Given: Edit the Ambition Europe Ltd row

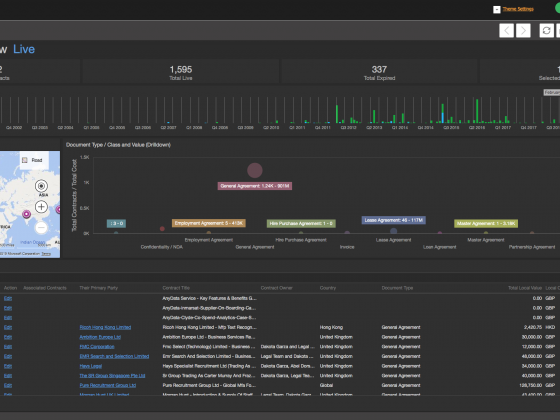Looking at the screenshot, I should [8, 337].
